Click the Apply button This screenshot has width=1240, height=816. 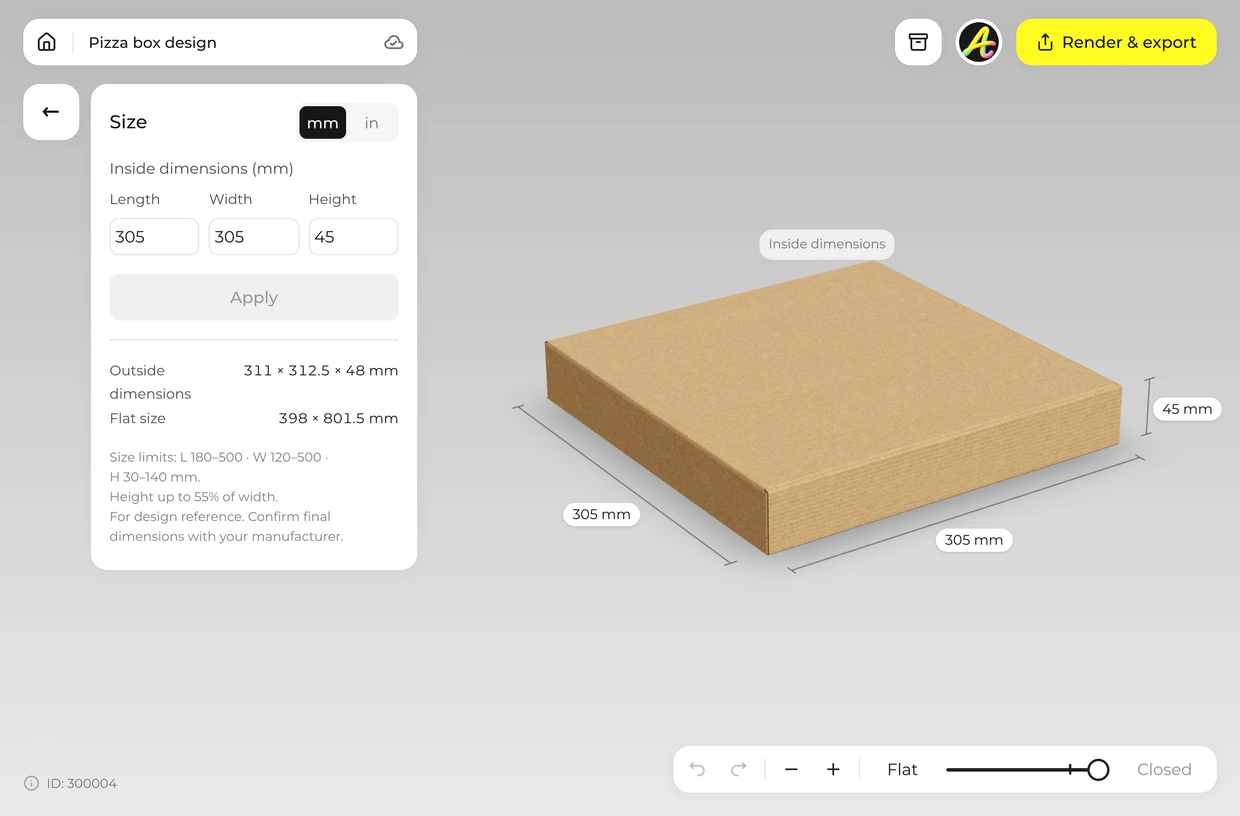point(254,298)
